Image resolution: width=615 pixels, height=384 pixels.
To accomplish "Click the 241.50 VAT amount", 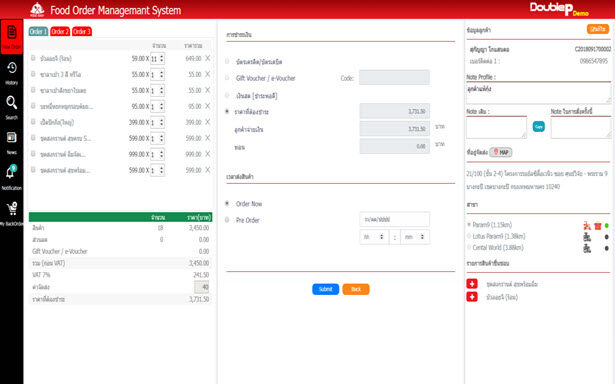I will 201,275.
